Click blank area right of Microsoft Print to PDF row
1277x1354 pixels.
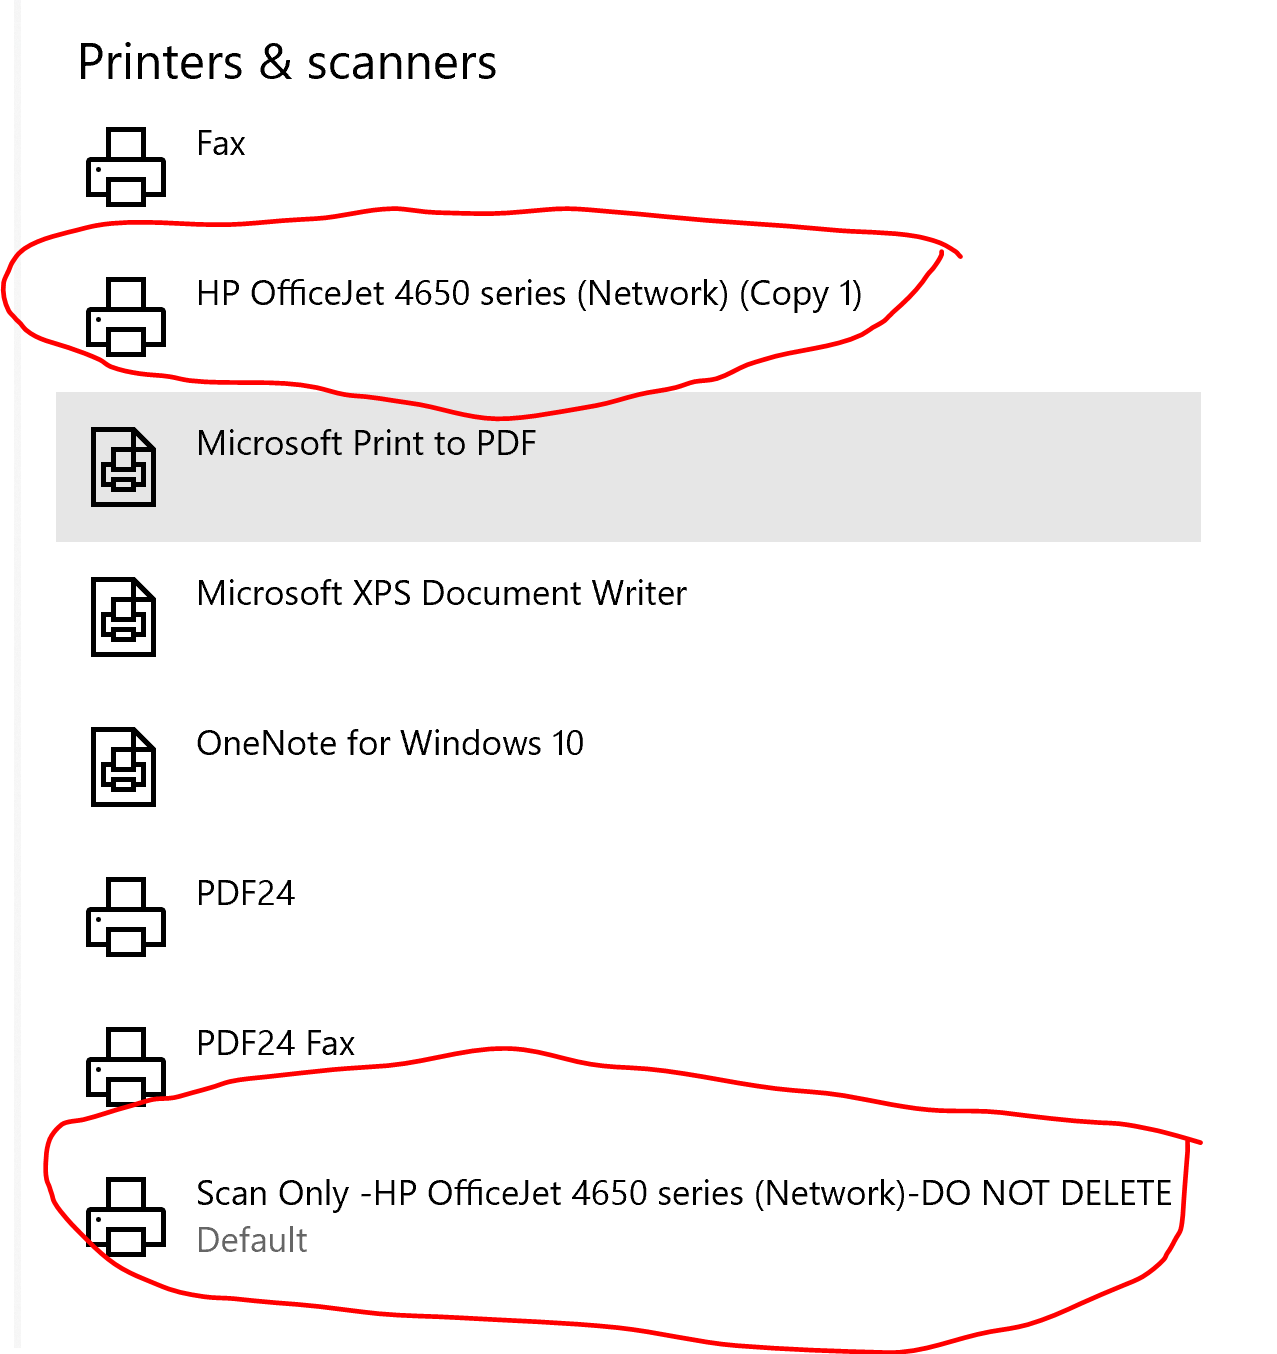coord(870,467)
